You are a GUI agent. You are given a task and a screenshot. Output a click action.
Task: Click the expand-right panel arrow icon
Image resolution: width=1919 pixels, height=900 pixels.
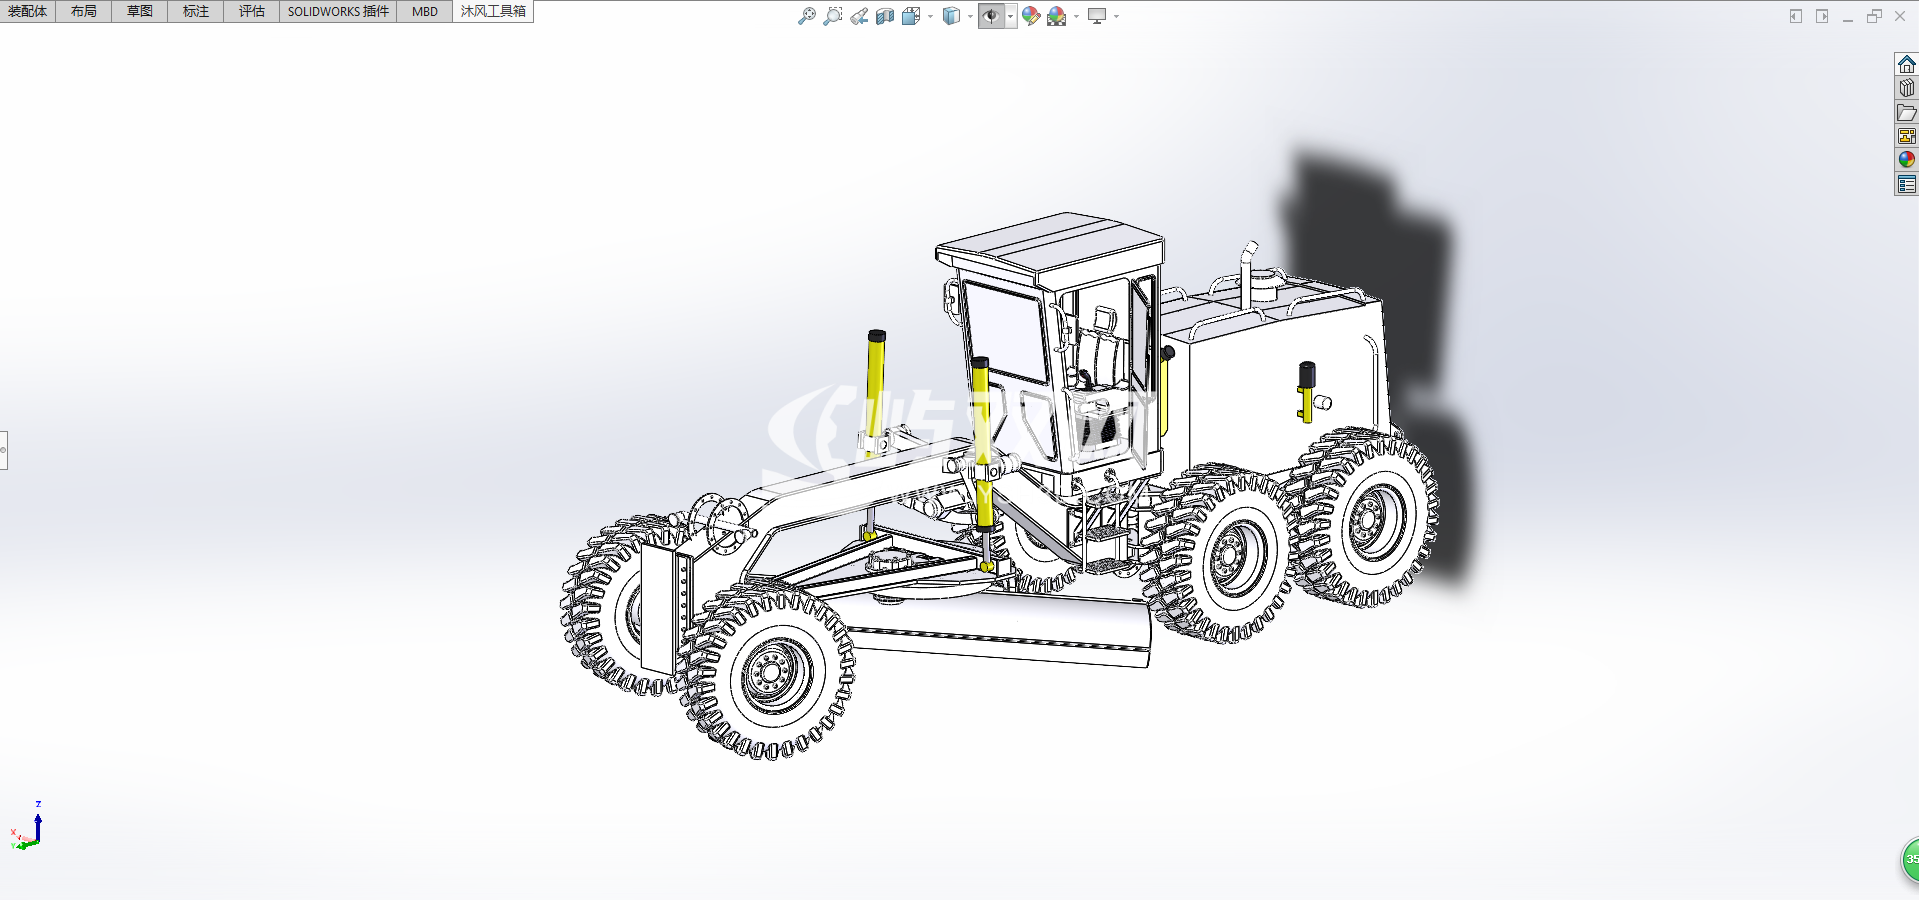(x=1822, y=16)
